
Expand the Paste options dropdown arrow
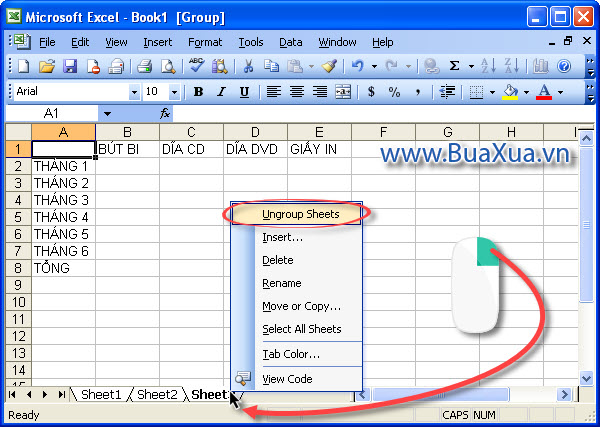coord(311,67)
